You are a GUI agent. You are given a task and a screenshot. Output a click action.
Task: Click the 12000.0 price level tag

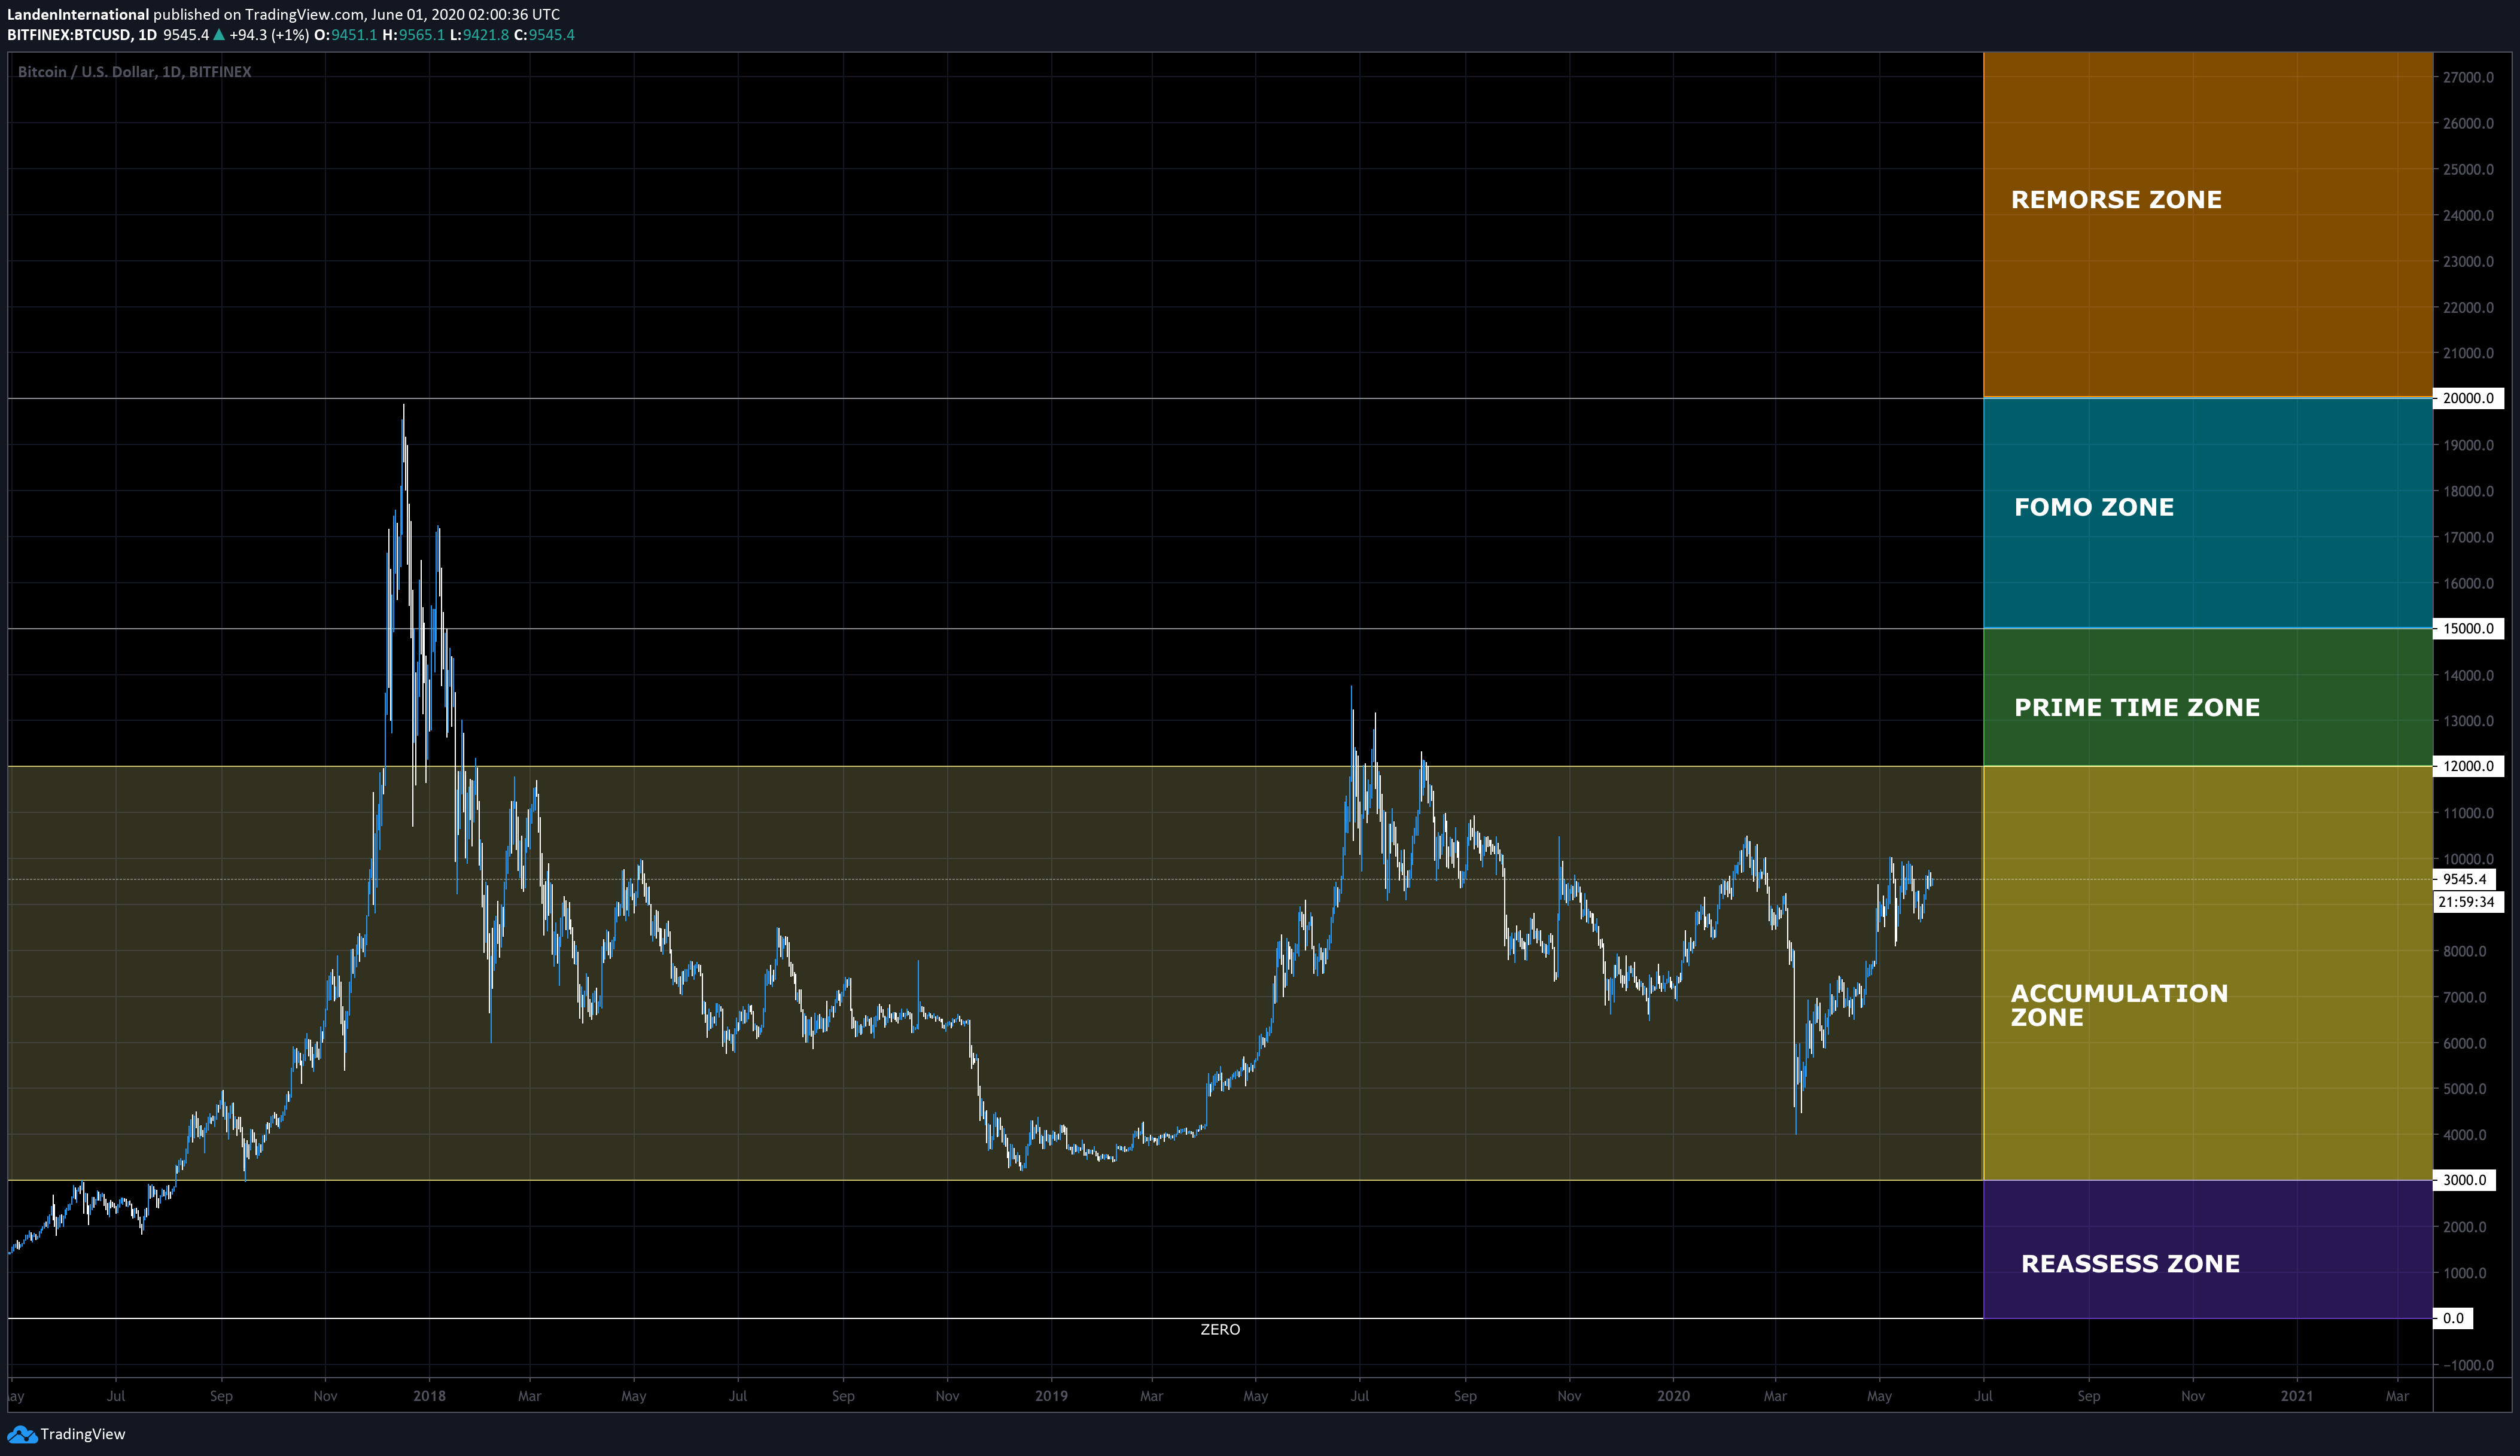2468,766
